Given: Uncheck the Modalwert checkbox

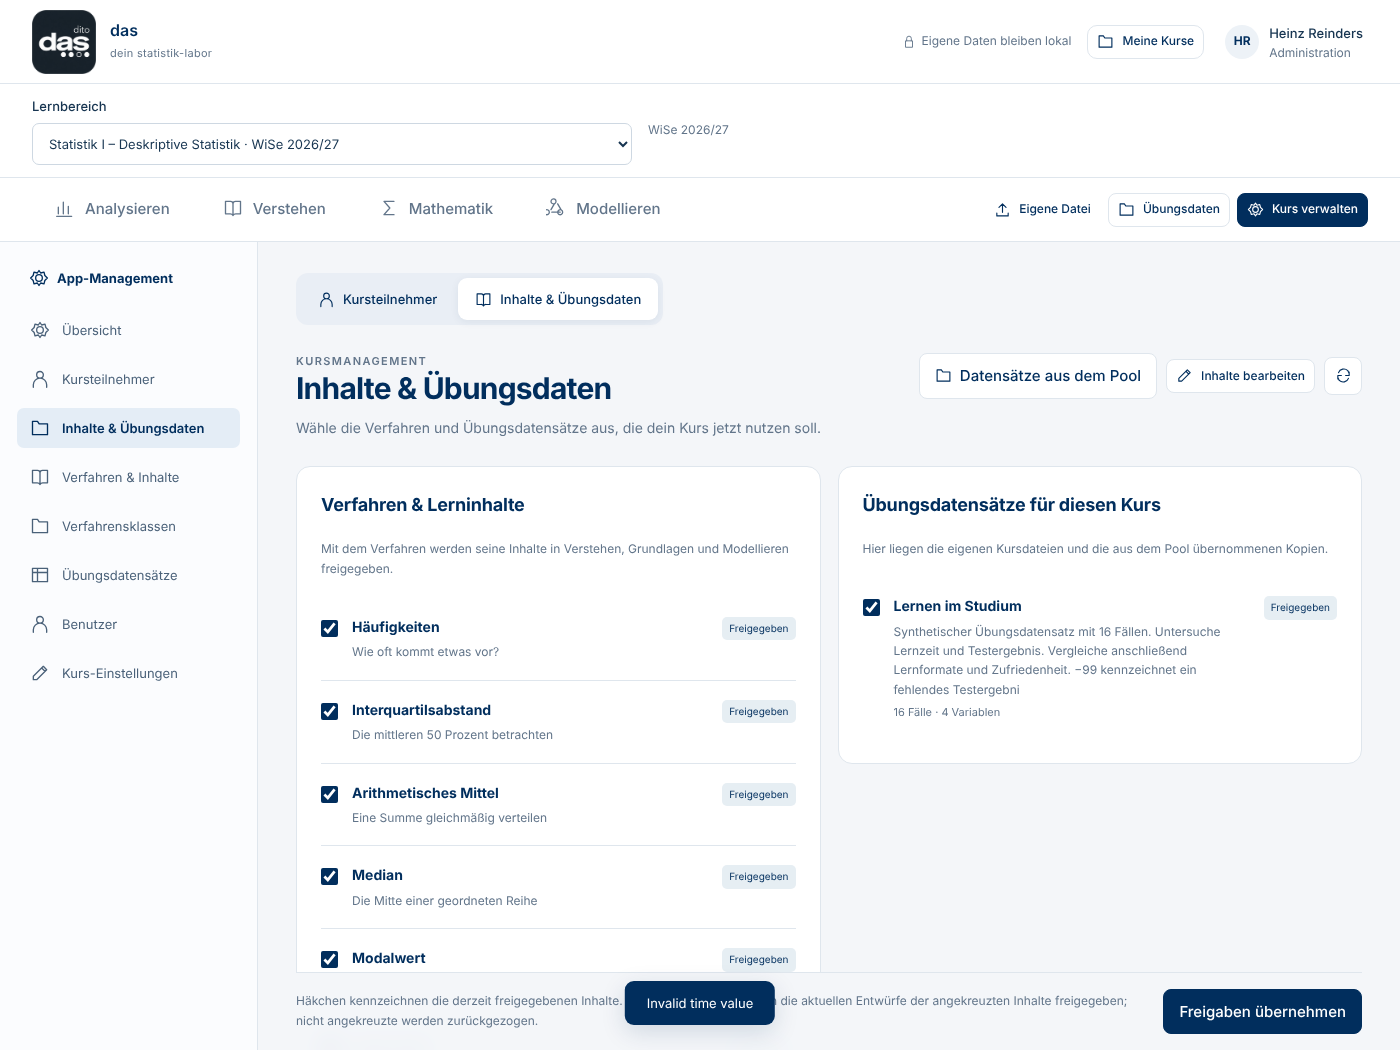Looking at the screenshot, I should 329,959.
